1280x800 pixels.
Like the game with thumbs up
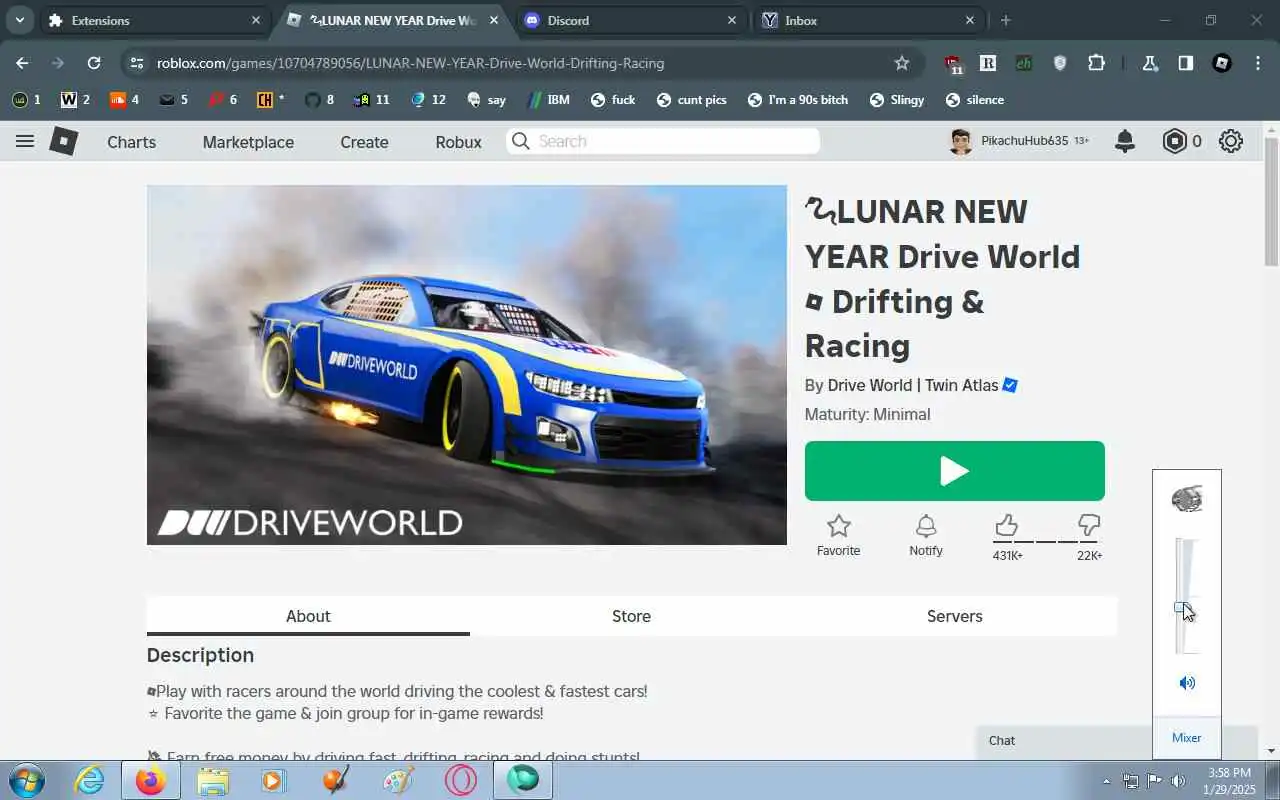(1006, 525)
